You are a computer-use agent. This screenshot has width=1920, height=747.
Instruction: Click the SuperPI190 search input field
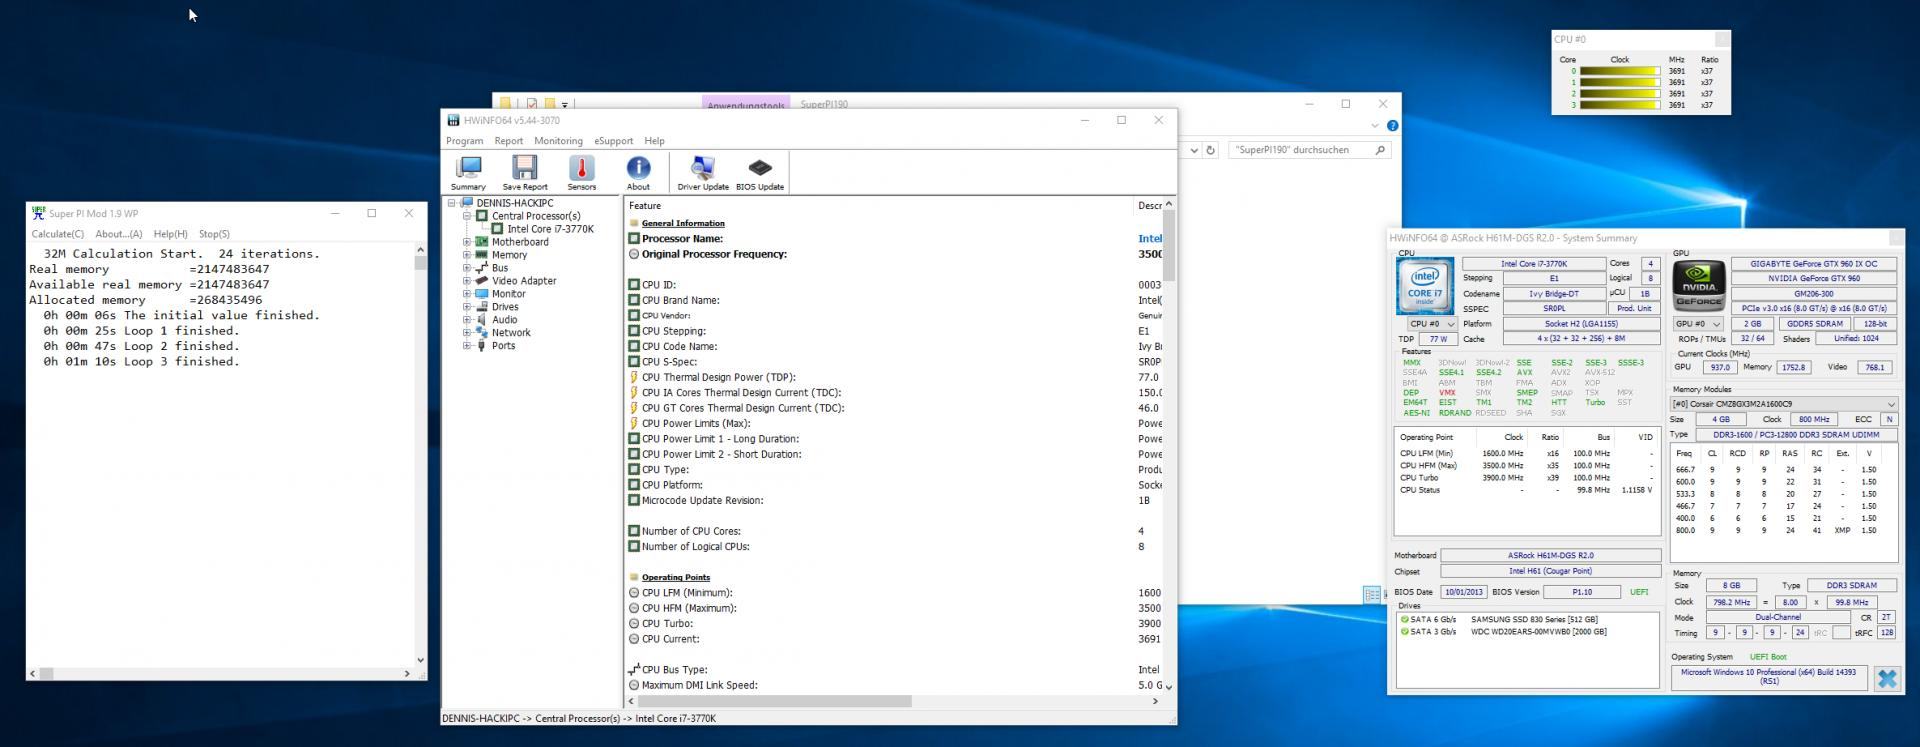pyautogui.click(x=1299, y=150)
